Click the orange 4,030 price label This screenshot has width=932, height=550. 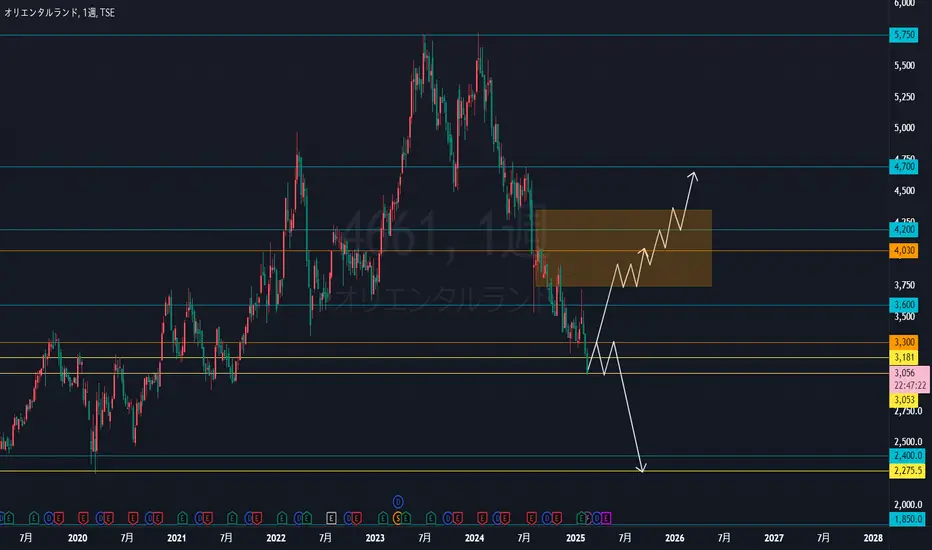[x=903, y=250]
